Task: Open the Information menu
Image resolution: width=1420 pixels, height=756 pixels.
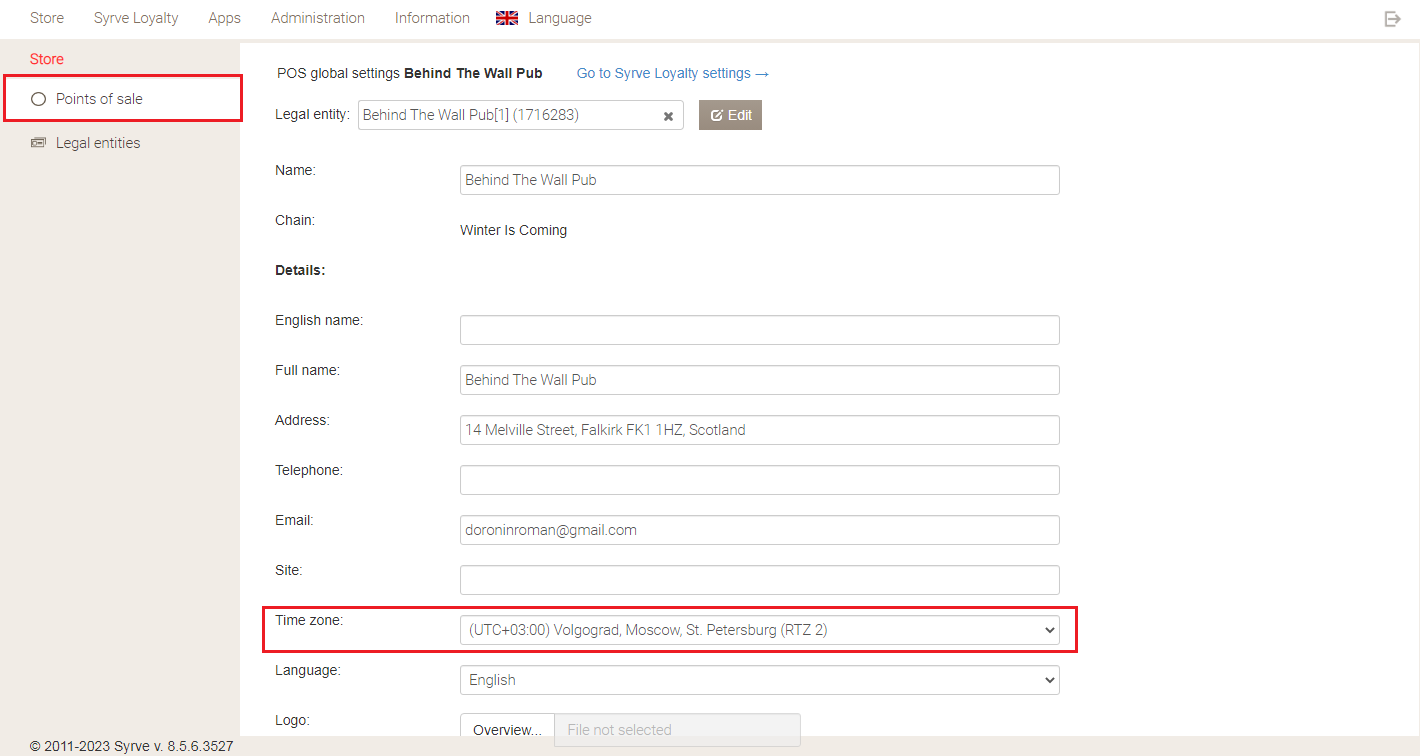Action: 432,18
